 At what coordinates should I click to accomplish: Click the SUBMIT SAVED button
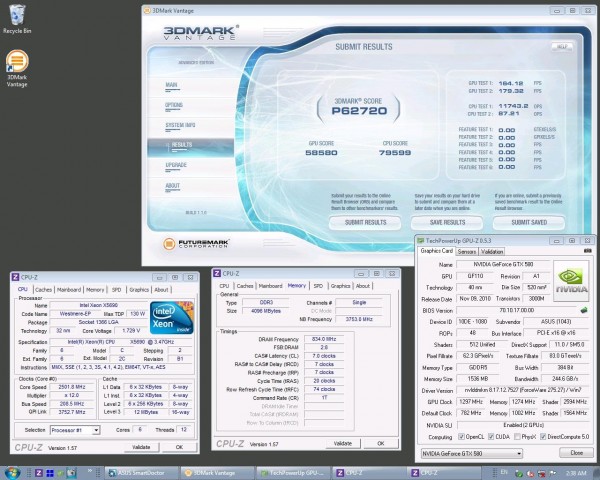[529, 222]
